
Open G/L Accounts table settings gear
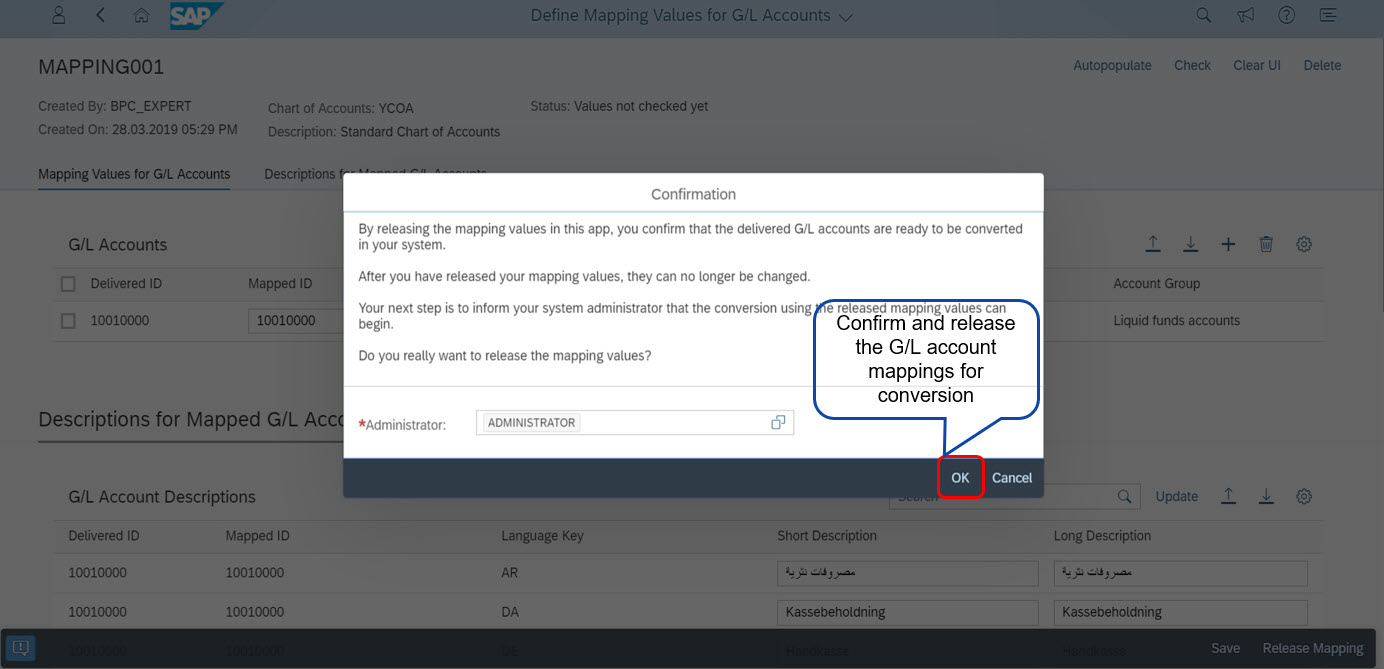pyautogui.click(x=1304, y=244)
